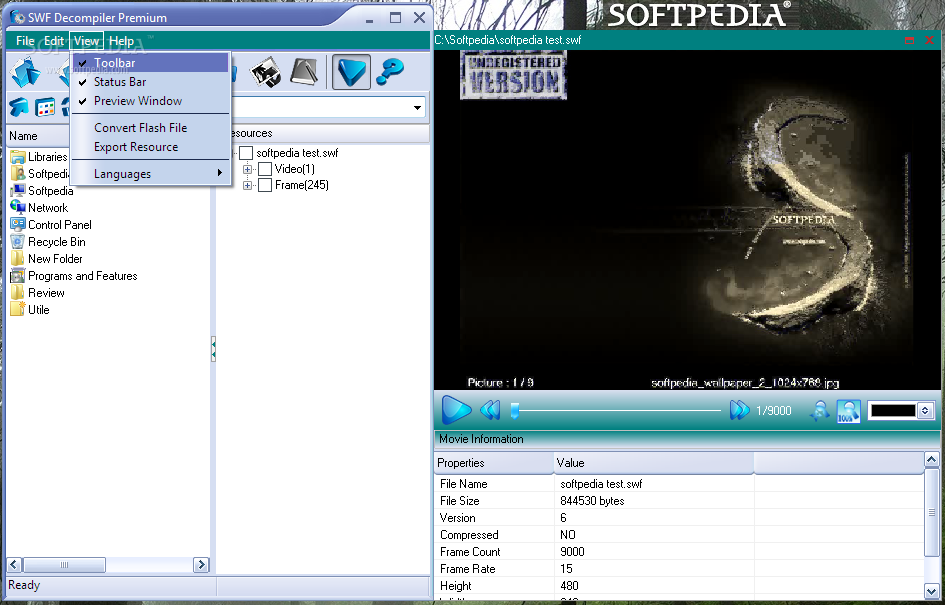945x605 pixels.
Task: Expand the Frame(245) tree node
Action: [247, 186]
